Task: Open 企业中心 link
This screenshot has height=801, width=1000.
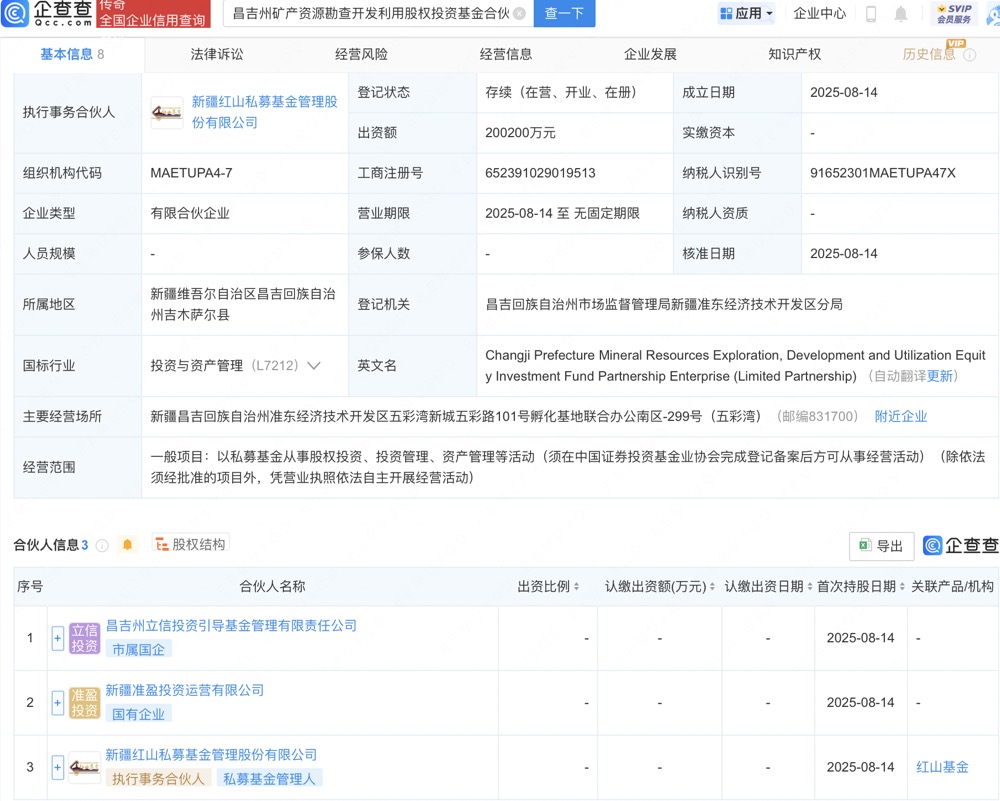Action: 820,13
